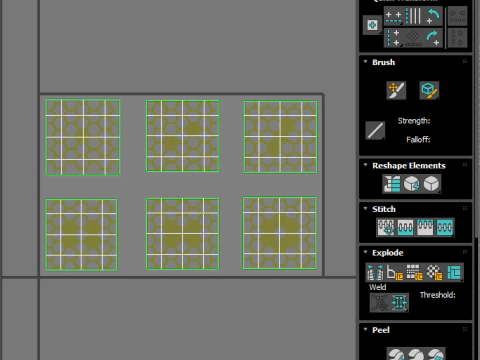
Task: Click the Stitch to Source icon
Action: [425, 227]
